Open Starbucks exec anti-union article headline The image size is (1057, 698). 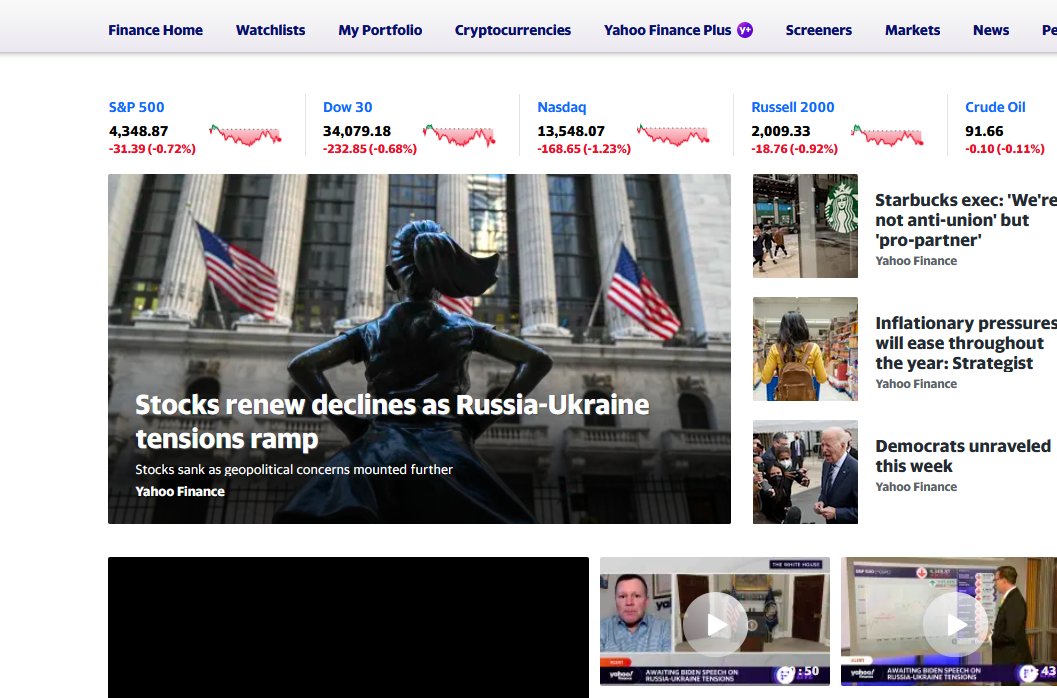965,220
